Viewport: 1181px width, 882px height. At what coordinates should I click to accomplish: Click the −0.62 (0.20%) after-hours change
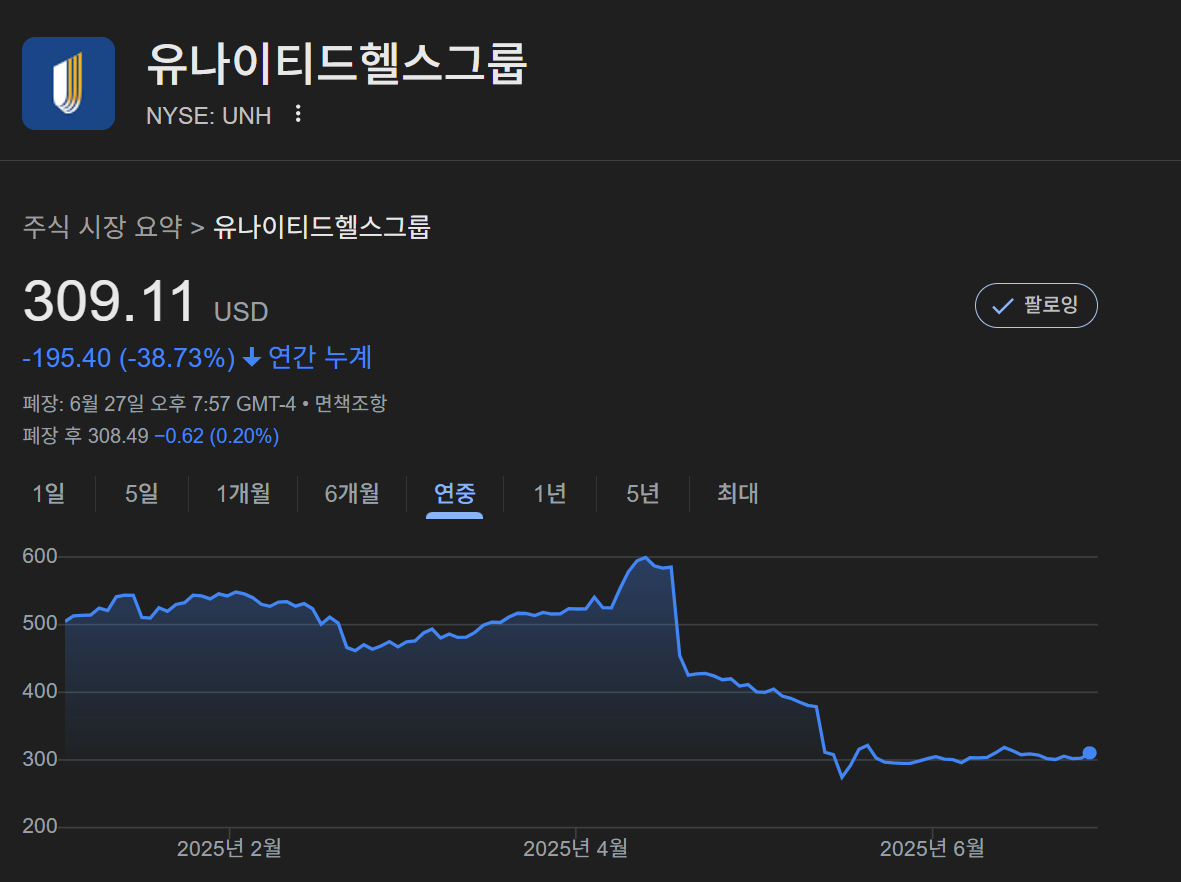pos(217,436)
